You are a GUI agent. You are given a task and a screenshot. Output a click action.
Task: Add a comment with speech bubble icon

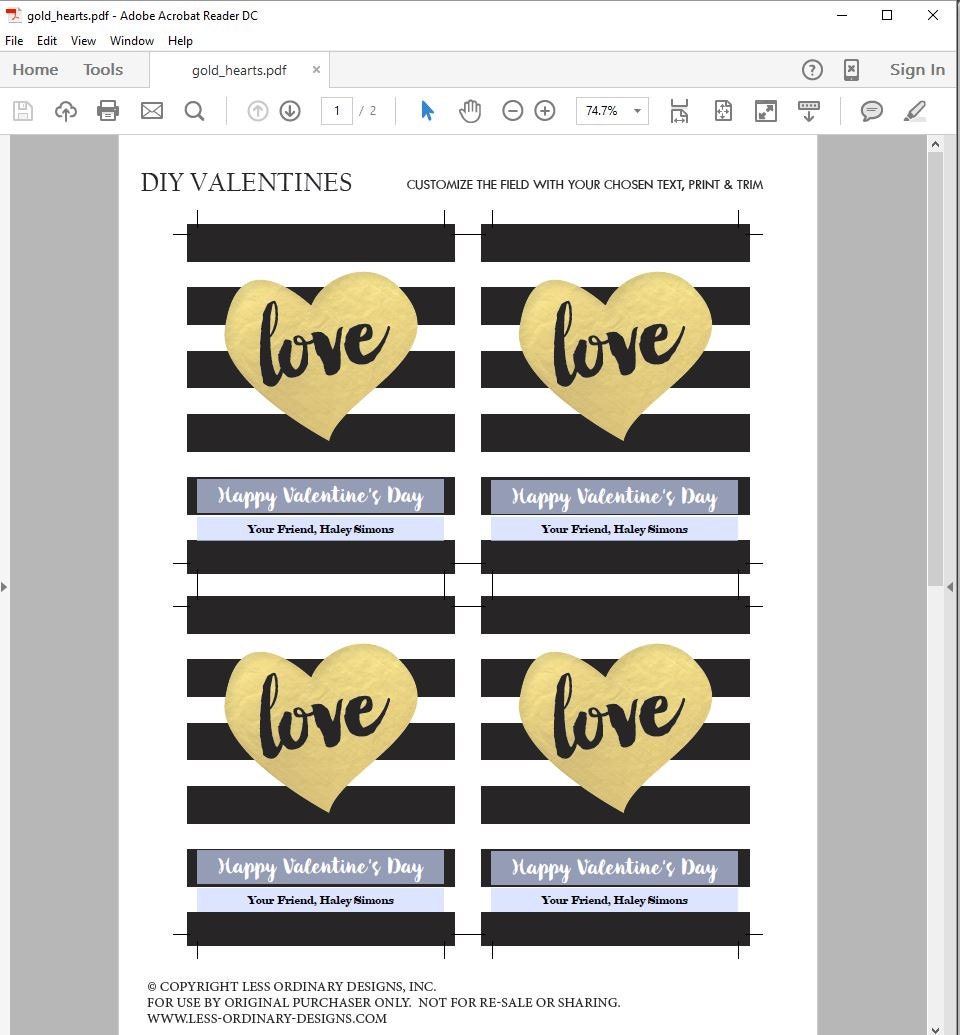pyautogui.click(x=872, y=111)
